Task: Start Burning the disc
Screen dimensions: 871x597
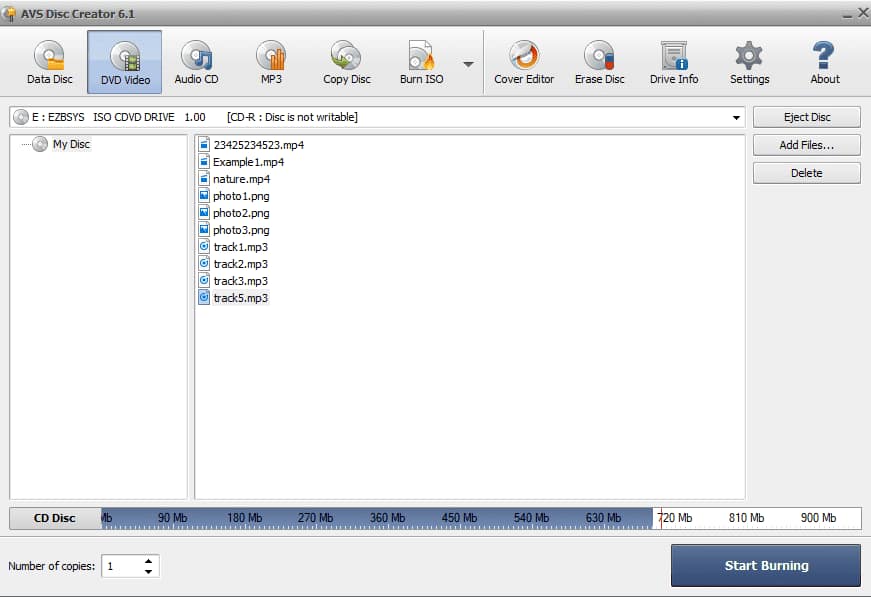Action: (x=765, y=565)
